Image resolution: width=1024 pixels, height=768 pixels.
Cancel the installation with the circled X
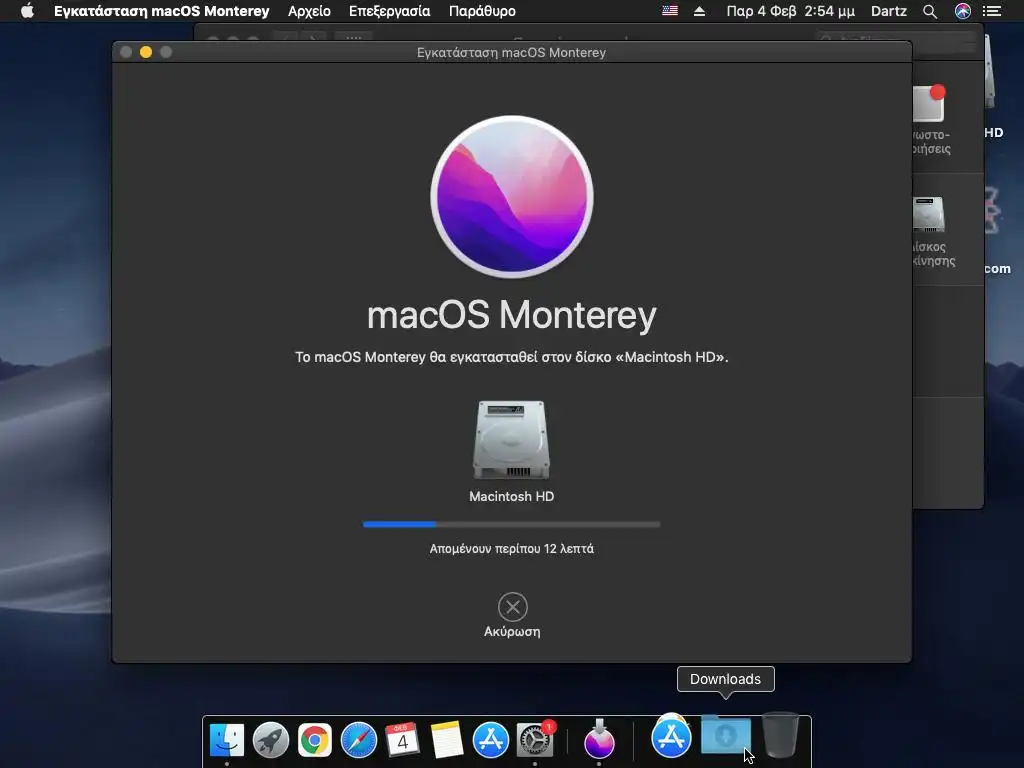[513, 607]
